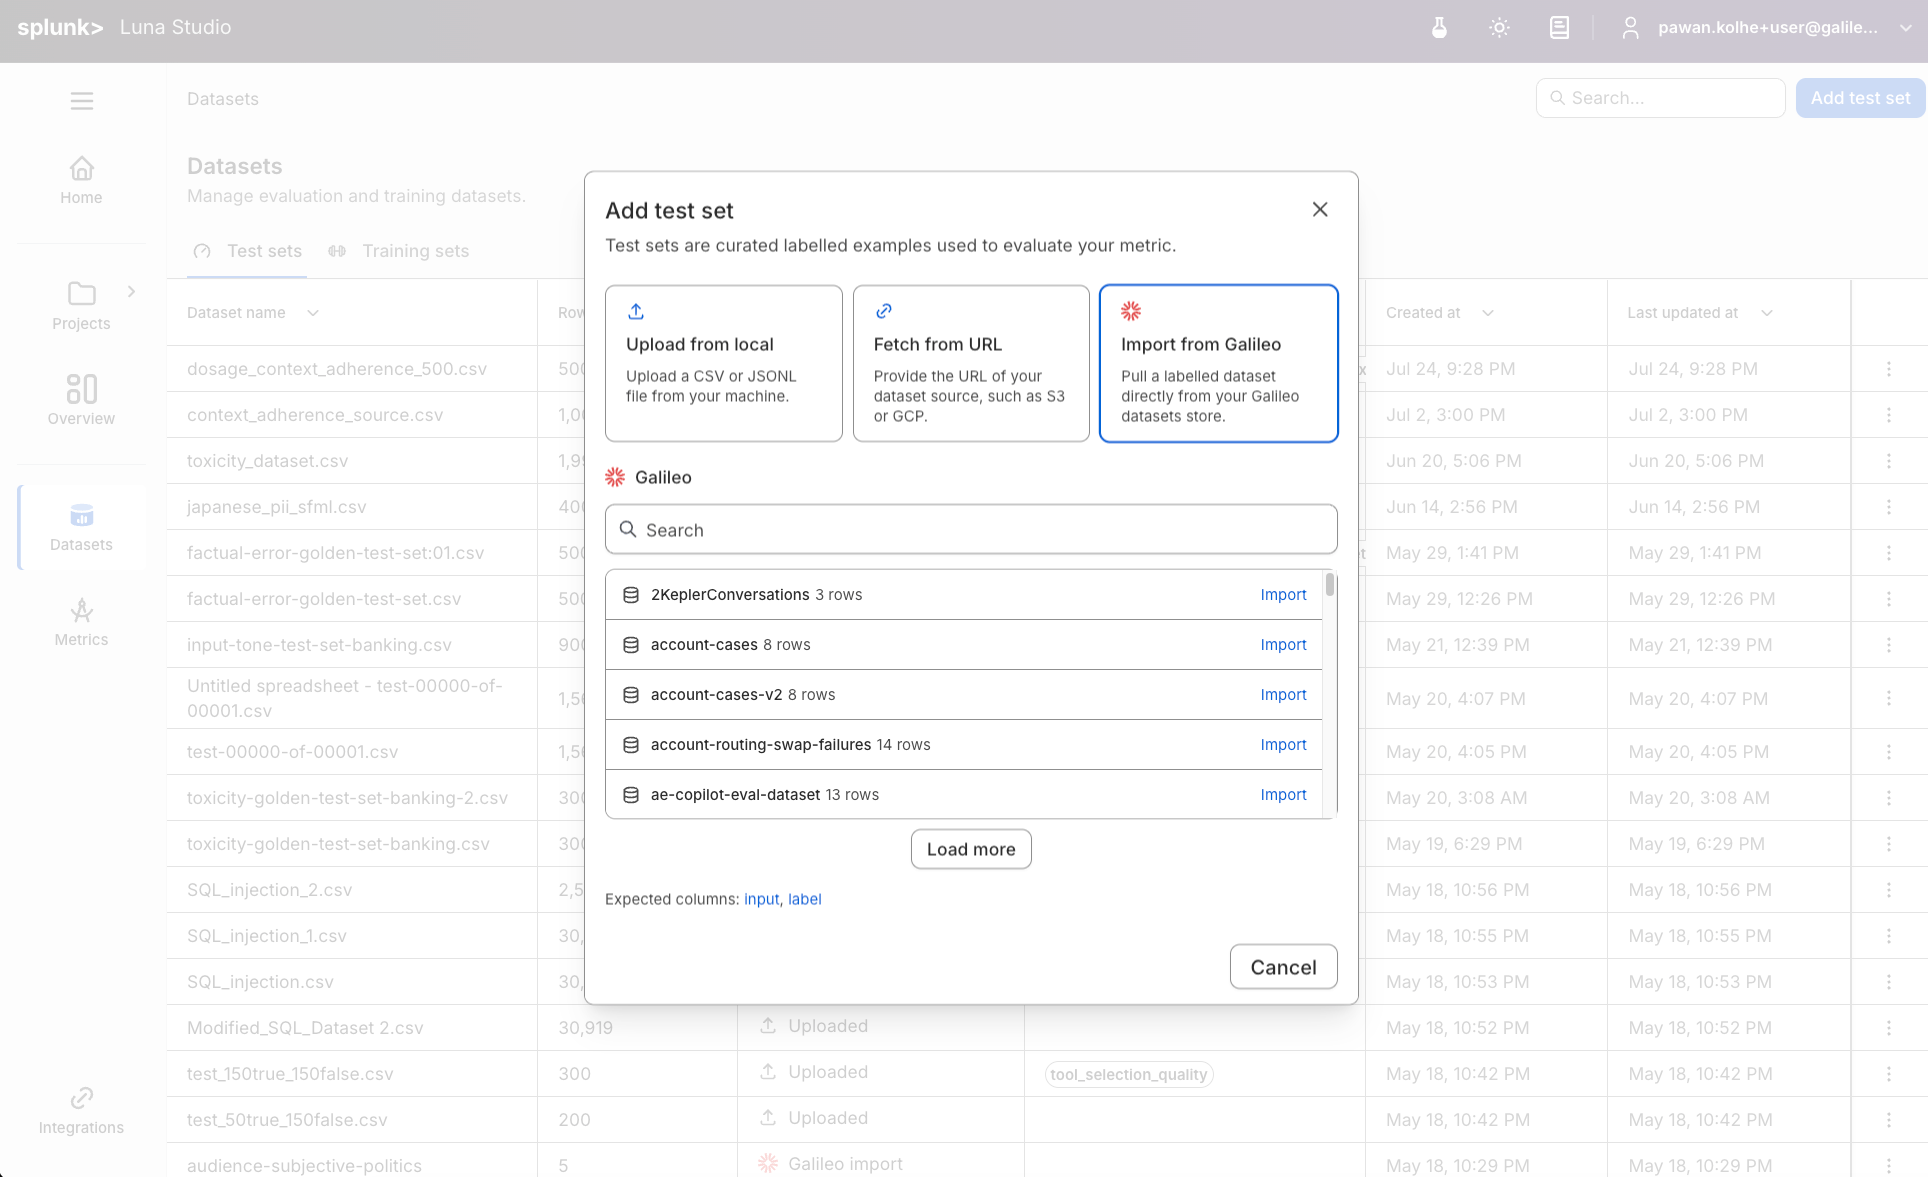Image resolution: width=1928 pixels, height=1177 pixels.
Task: Click the tool_selection_quality tag
Action: click(1128, 1074)
